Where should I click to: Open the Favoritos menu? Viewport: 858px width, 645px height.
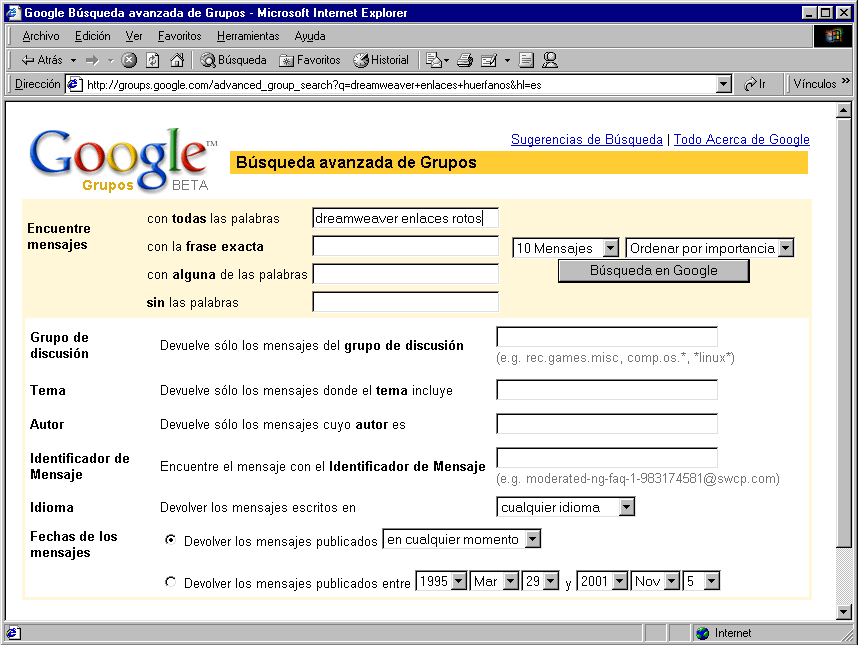coord(179,36)
